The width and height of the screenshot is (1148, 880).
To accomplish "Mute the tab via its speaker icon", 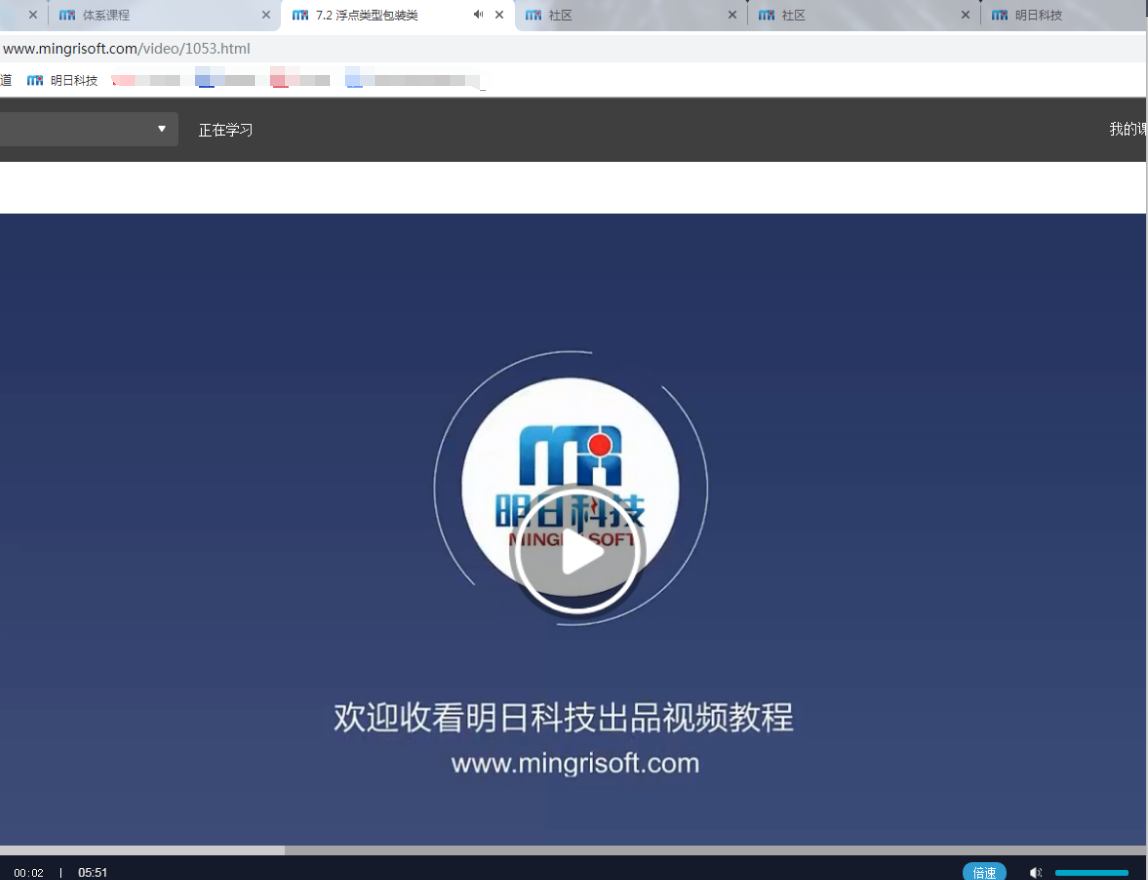I will pyautogui.click(x=478, y=15).
